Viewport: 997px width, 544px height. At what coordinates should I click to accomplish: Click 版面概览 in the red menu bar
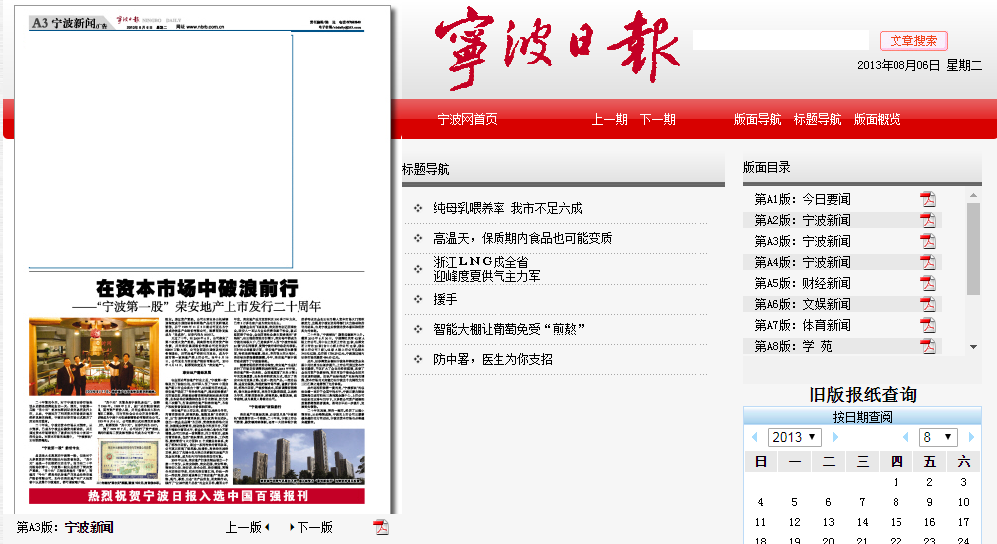tap(877, 119)
